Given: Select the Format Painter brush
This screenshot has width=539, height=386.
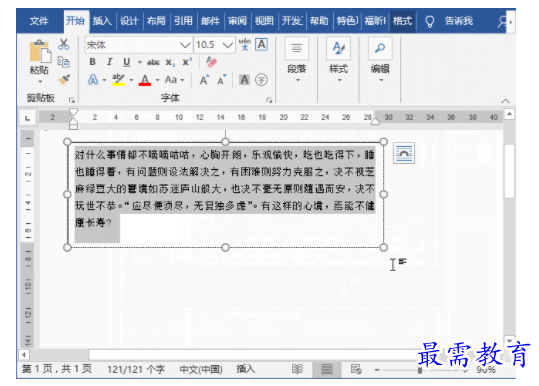Looking at the screenshot, I should pyautogui.click(x=64, y=79).
